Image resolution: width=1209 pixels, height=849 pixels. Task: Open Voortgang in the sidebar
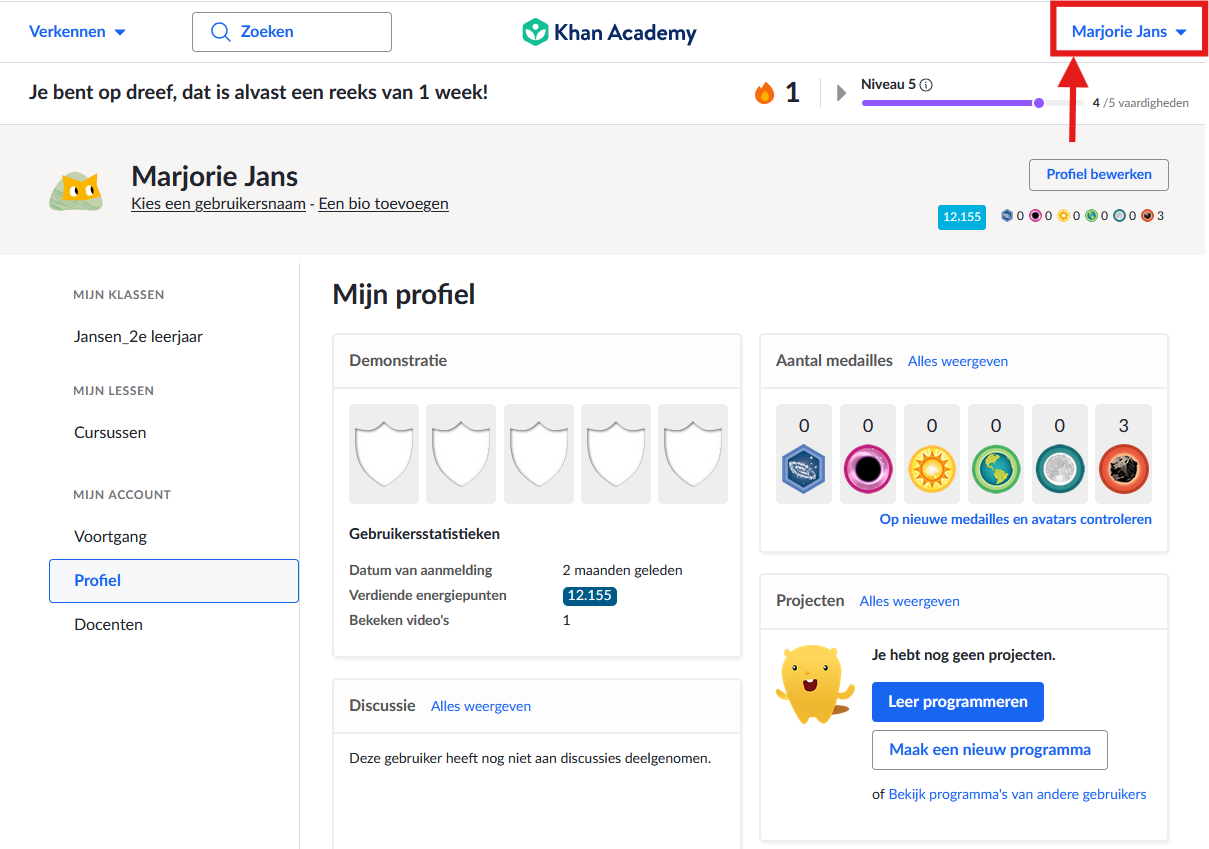110,537
